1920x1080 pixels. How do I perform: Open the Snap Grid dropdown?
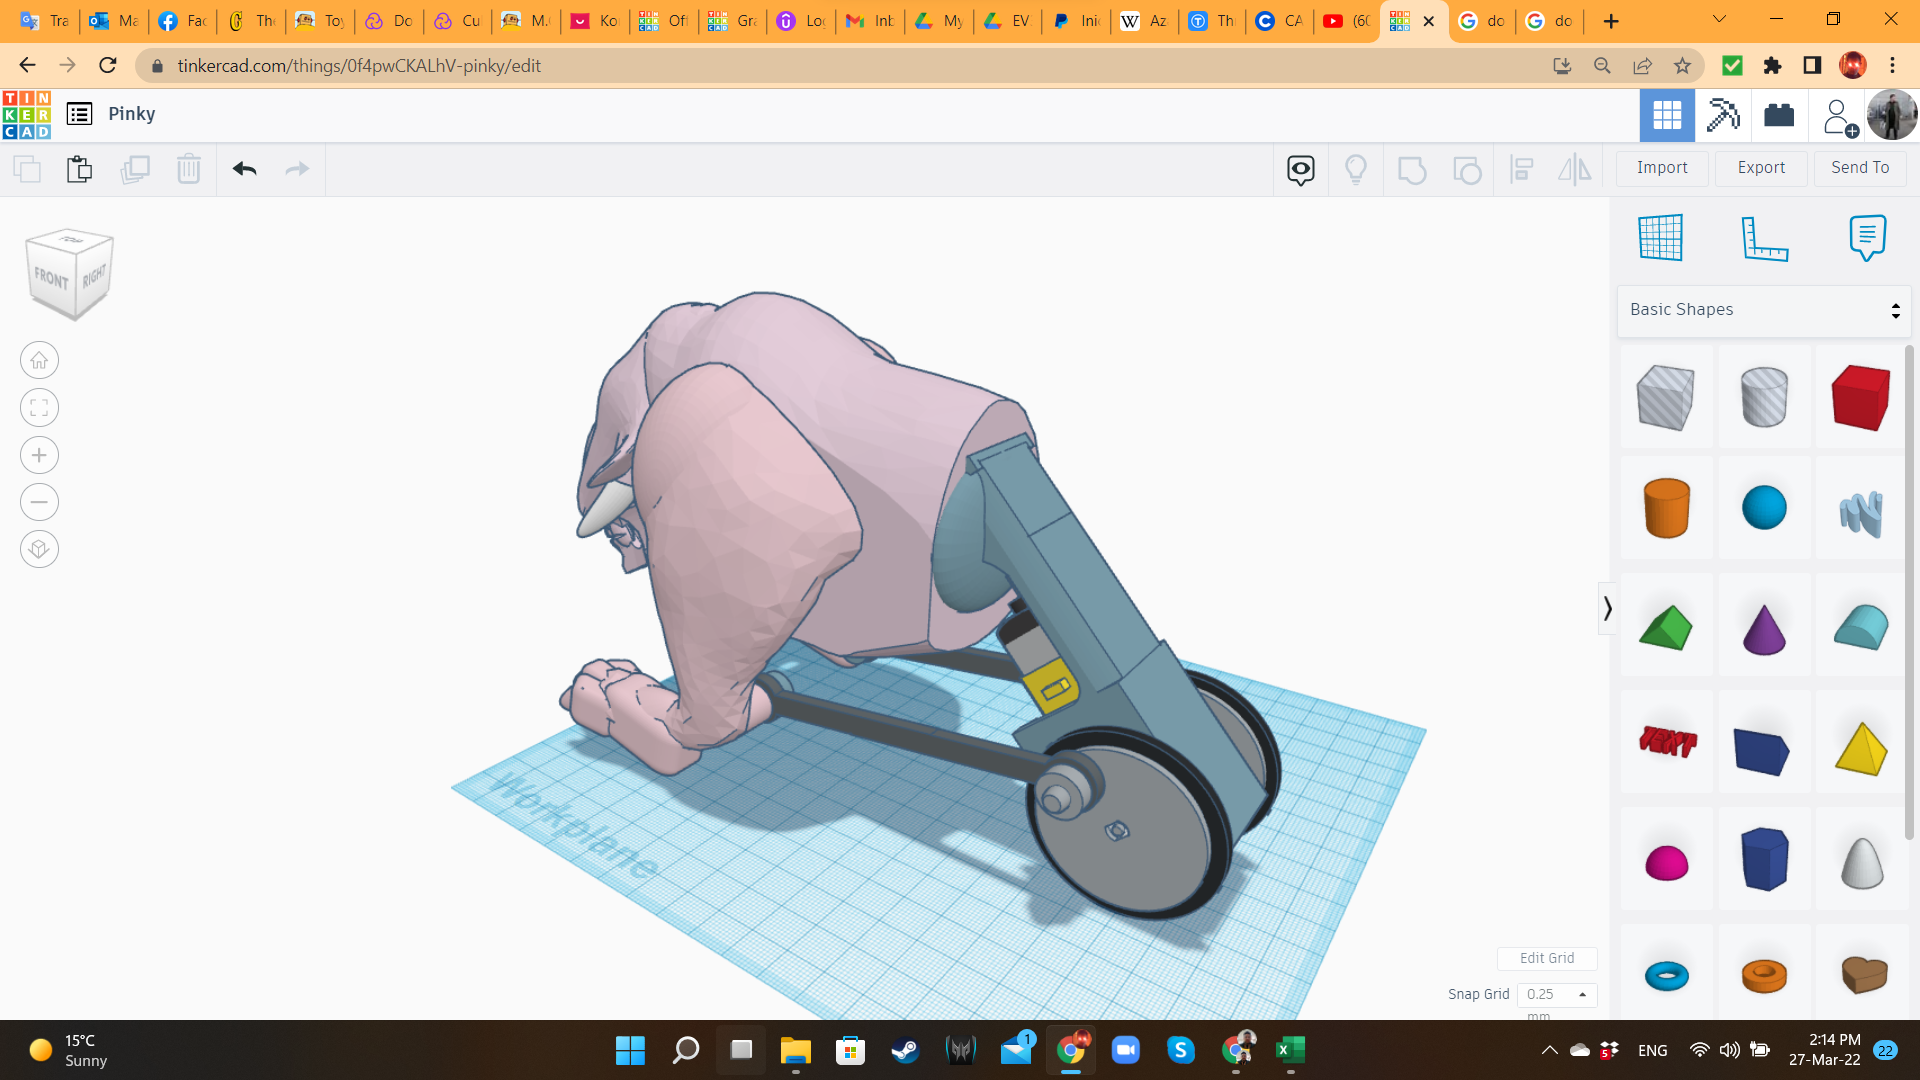[x=1557, y=994]
